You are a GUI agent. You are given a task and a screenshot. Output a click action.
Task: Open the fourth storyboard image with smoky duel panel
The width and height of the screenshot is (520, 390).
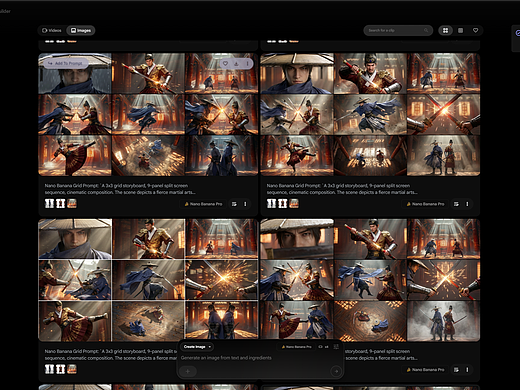(x=370, y=280)
